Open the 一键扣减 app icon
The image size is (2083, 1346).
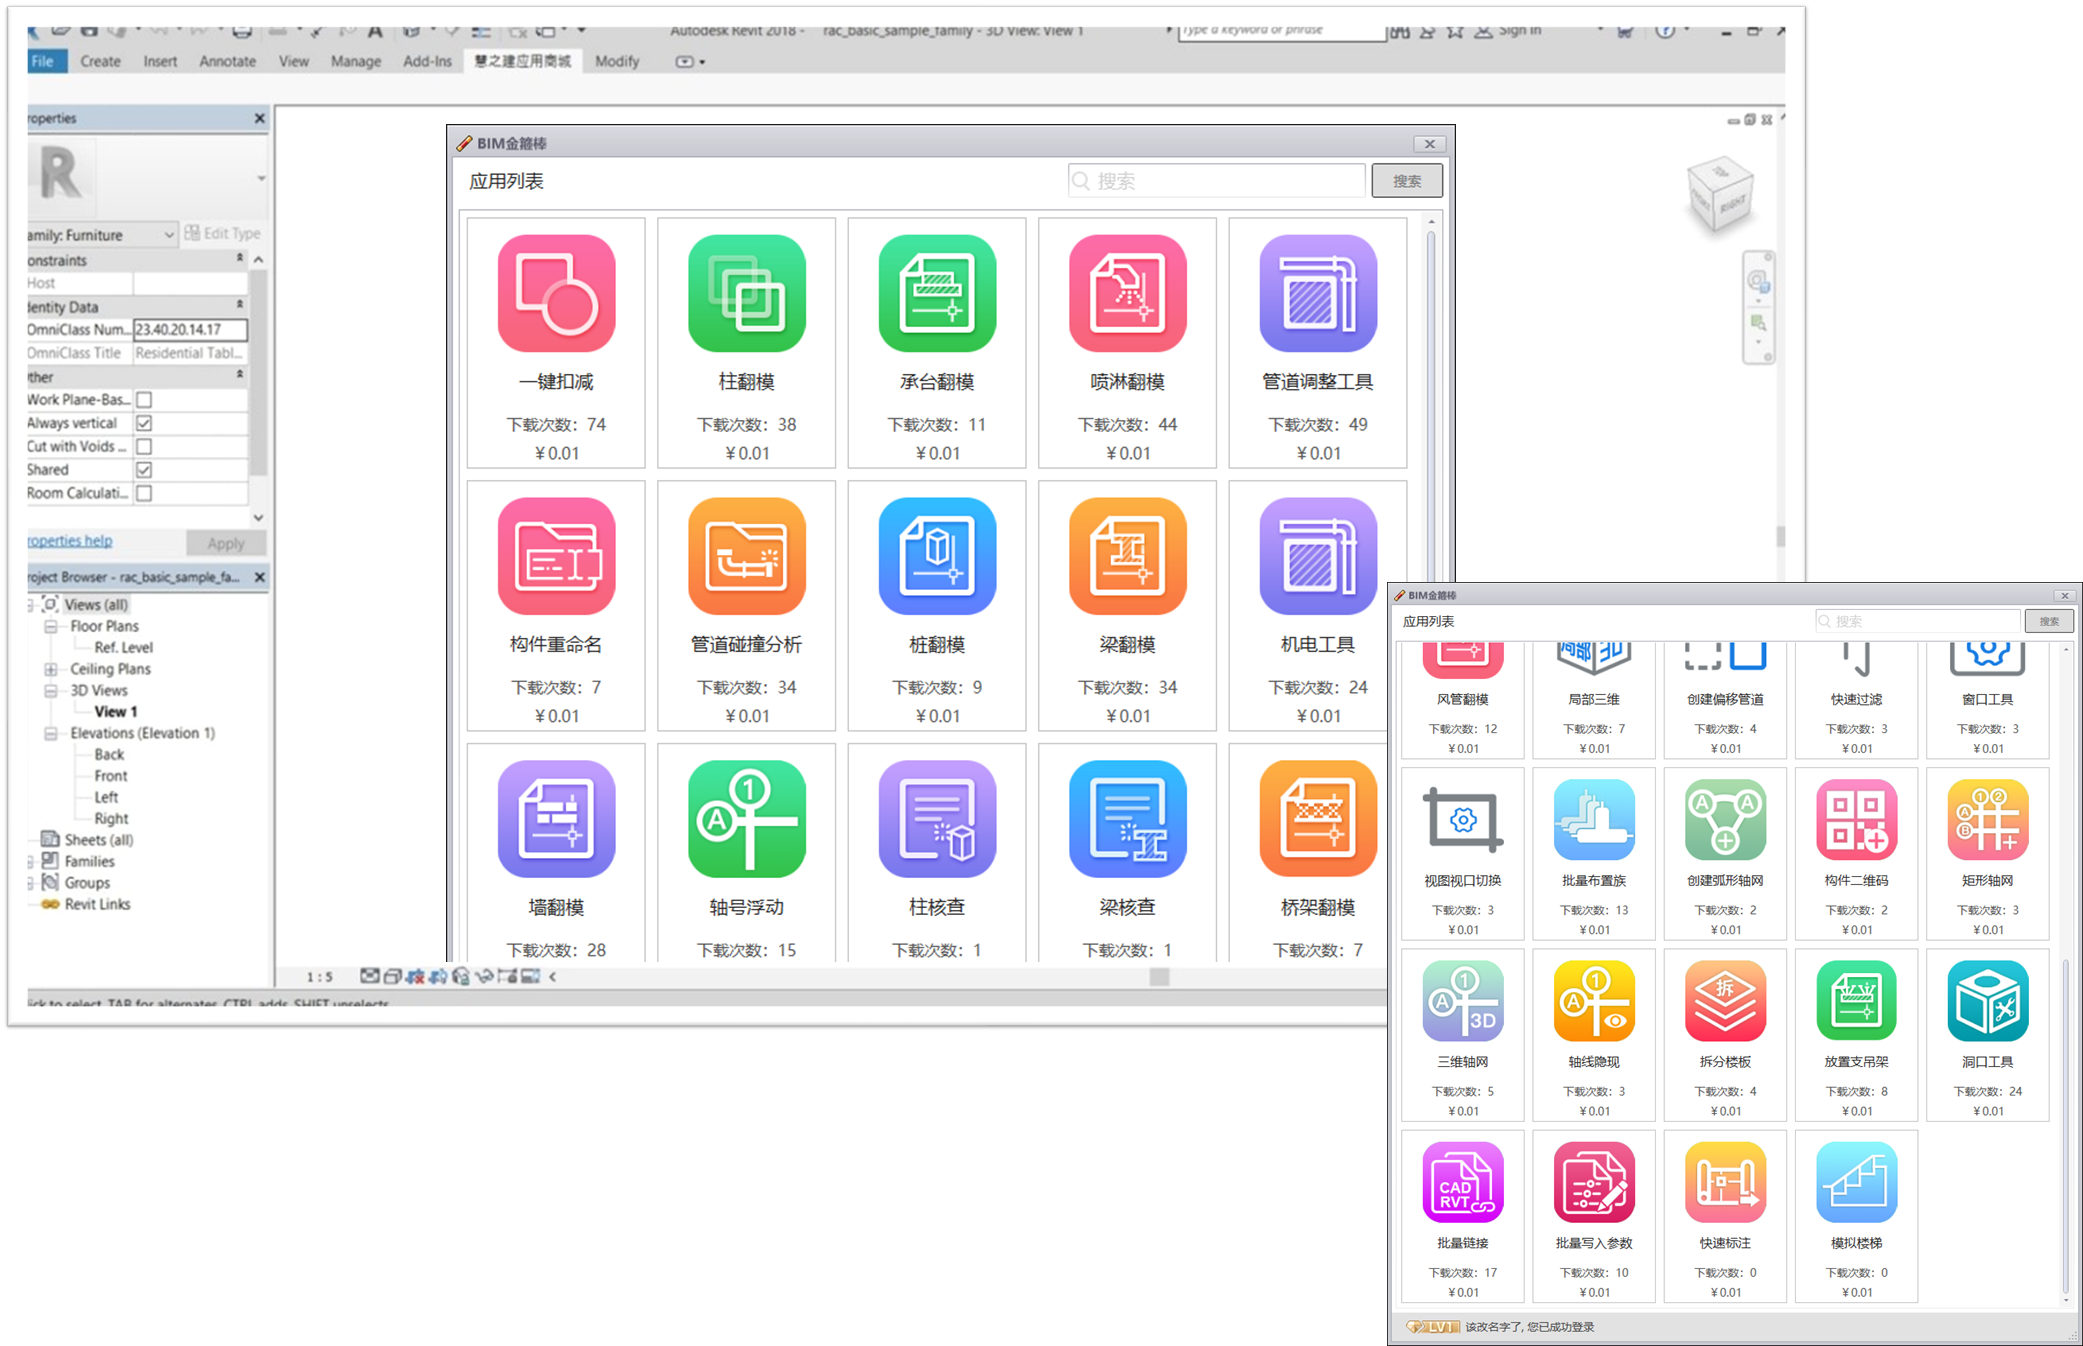click(556, 293)
